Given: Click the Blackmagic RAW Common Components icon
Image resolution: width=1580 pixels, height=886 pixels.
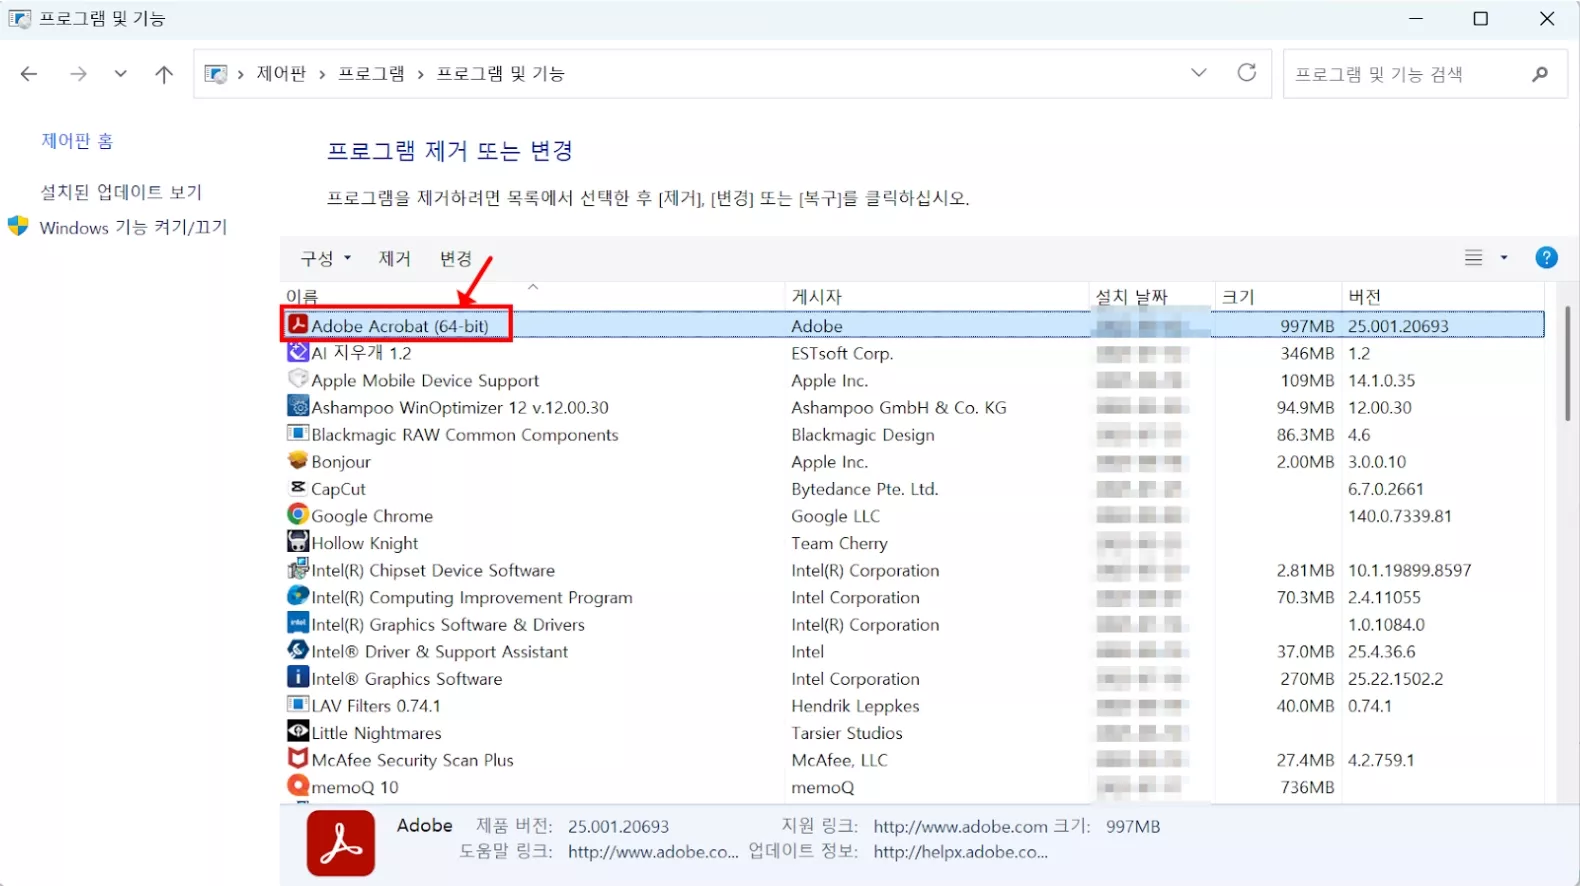Looking at the screenshot, I should (x=297, y=433).
